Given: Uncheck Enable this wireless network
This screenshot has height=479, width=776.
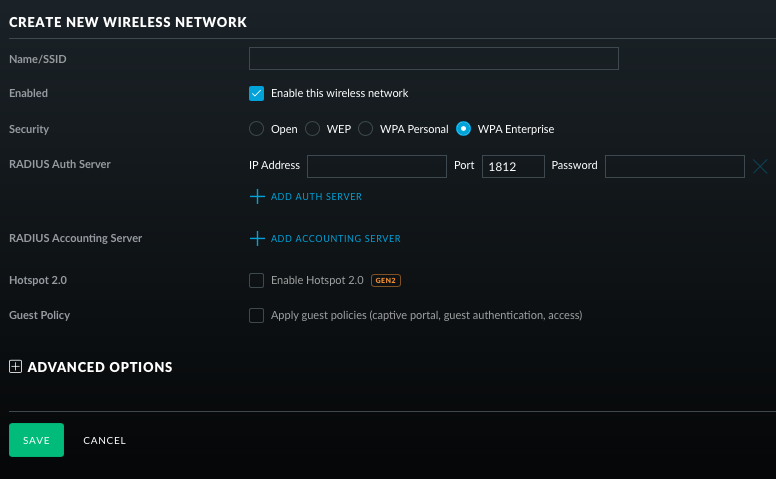Looking at the screenshot, I should pos(256,94).
